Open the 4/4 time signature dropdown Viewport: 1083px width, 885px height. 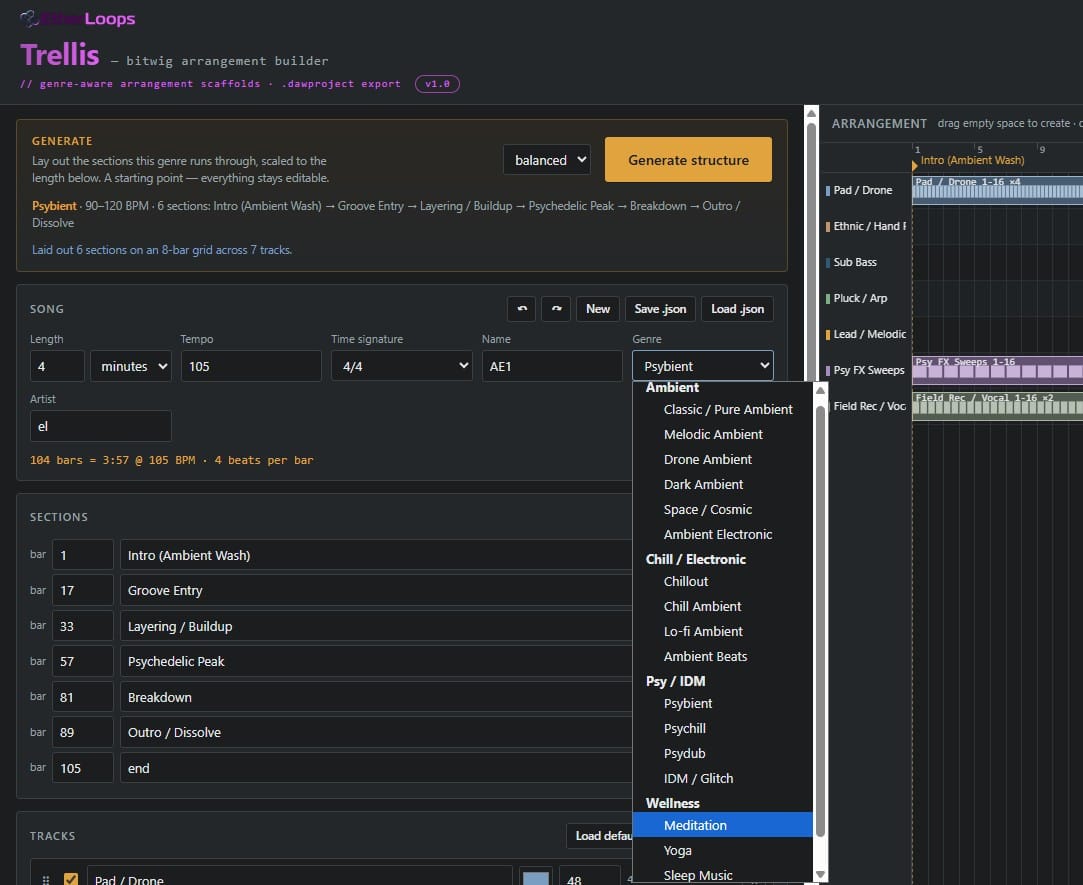[402, 366]
